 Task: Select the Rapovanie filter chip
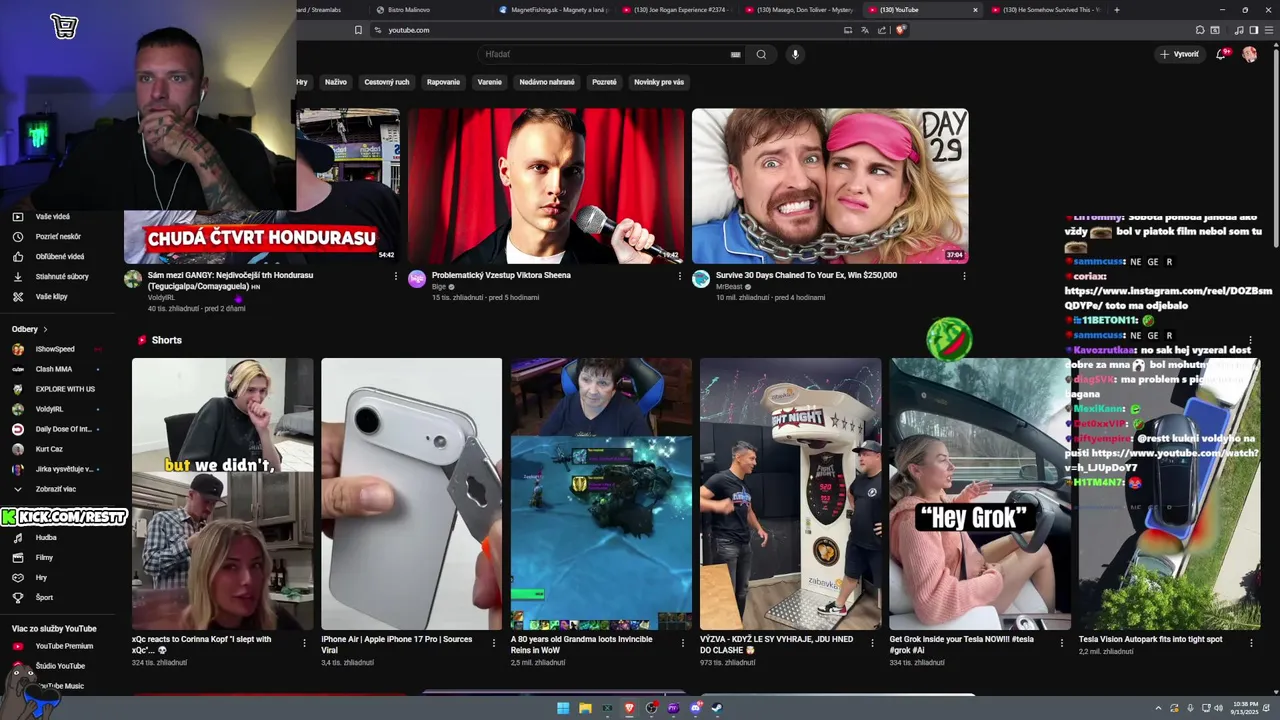[444, 82]
